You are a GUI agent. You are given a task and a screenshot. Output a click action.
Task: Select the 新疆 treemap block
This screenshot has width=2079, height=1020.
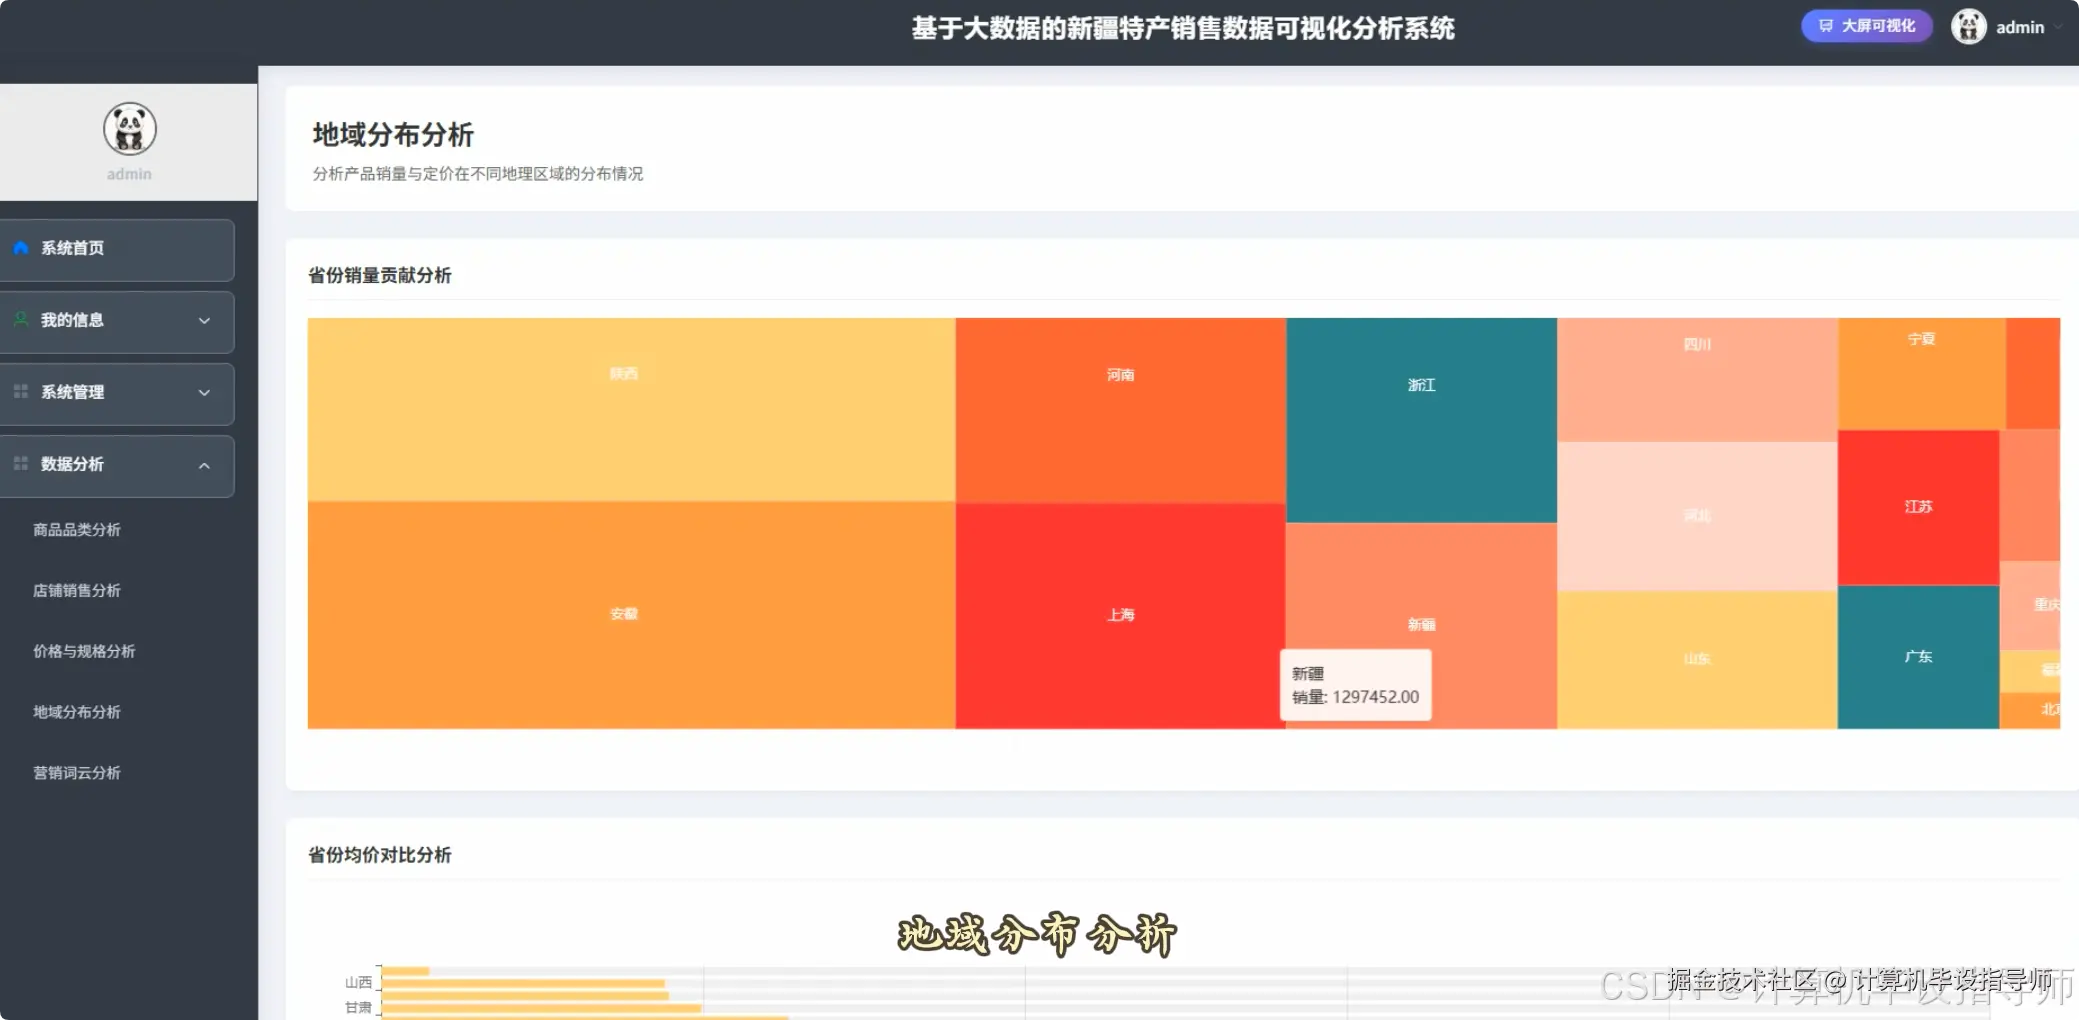tap(1421, 625)
